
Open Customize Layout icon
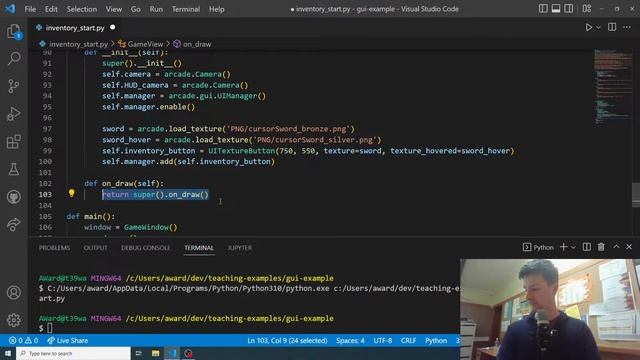(587, 9)
